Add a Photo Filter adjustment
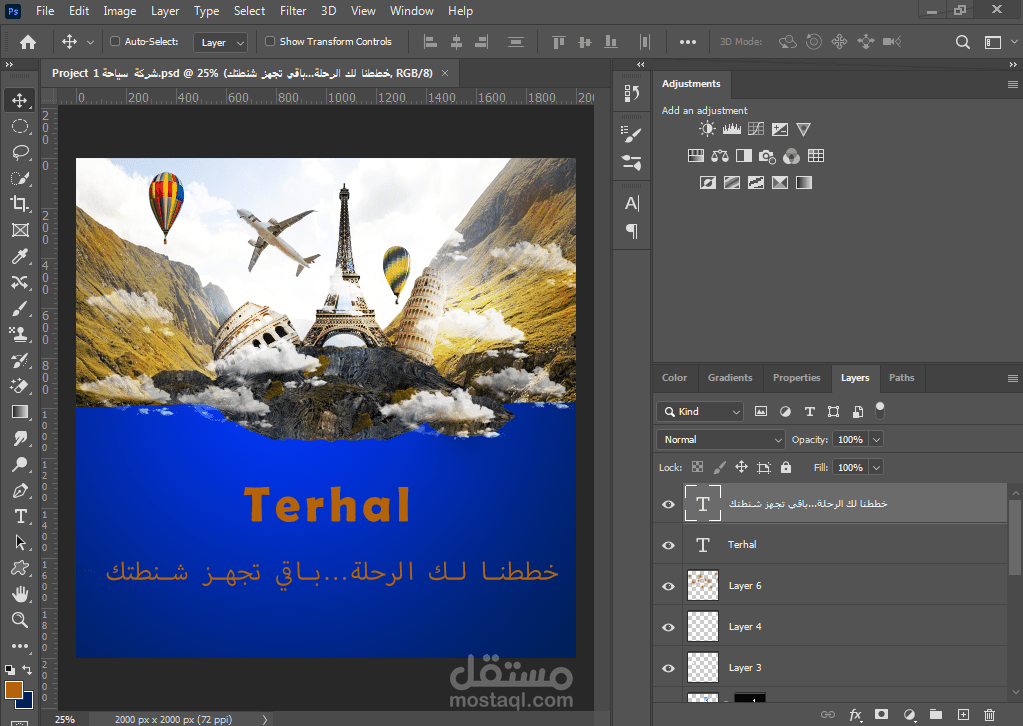The width and height of the screenshot is (1023, 726). (x=767, y=156)
